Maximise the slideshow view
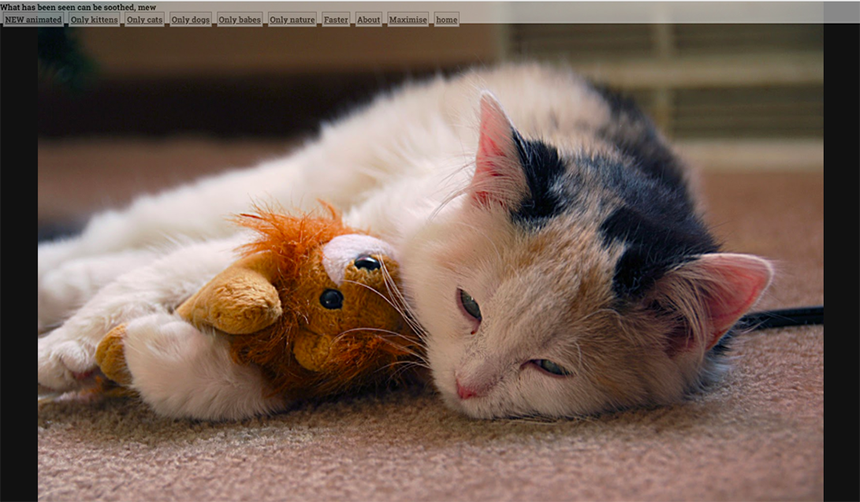The width and height of the screenshot is (860, 502). [x=407, y=19]
